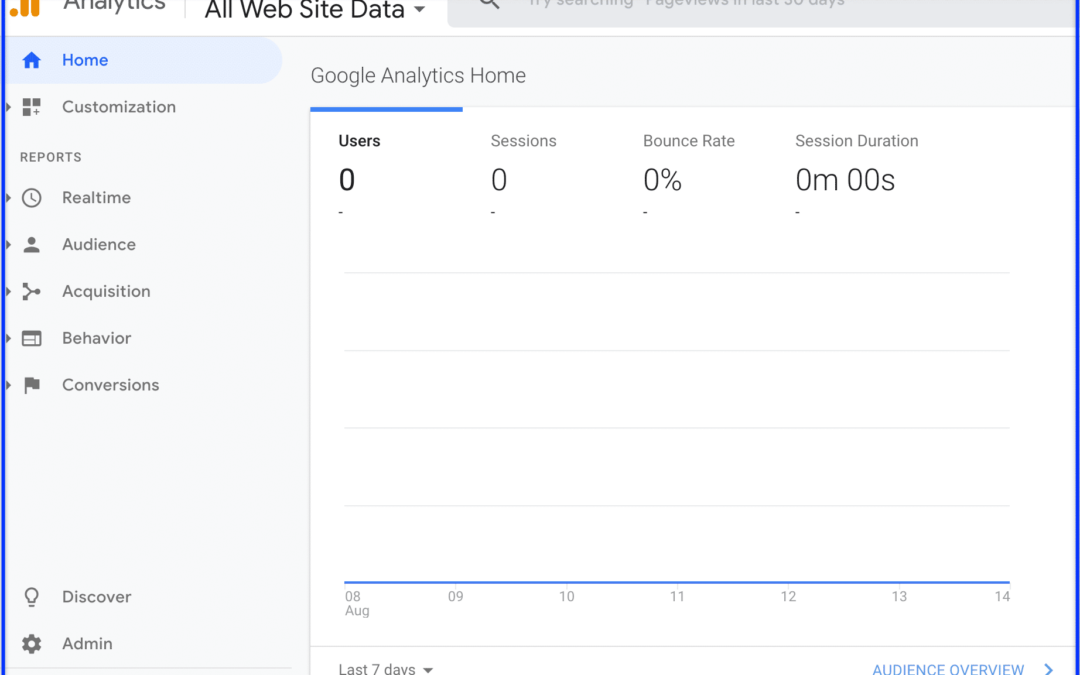Viewport: 1080px width, 675px height.
Task: Open the Audience Overview link
Action: pos(948,669)
